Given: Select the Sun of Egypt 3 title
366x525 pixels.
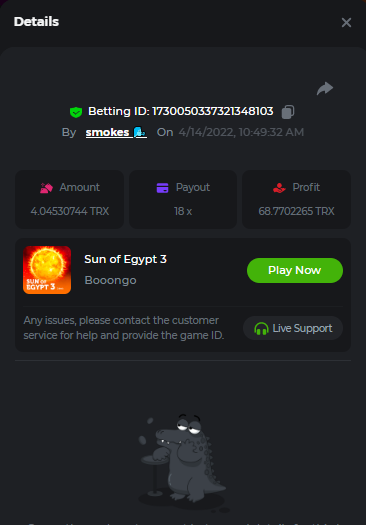Looking at the screenshot, I should click(x=126, y=259).
